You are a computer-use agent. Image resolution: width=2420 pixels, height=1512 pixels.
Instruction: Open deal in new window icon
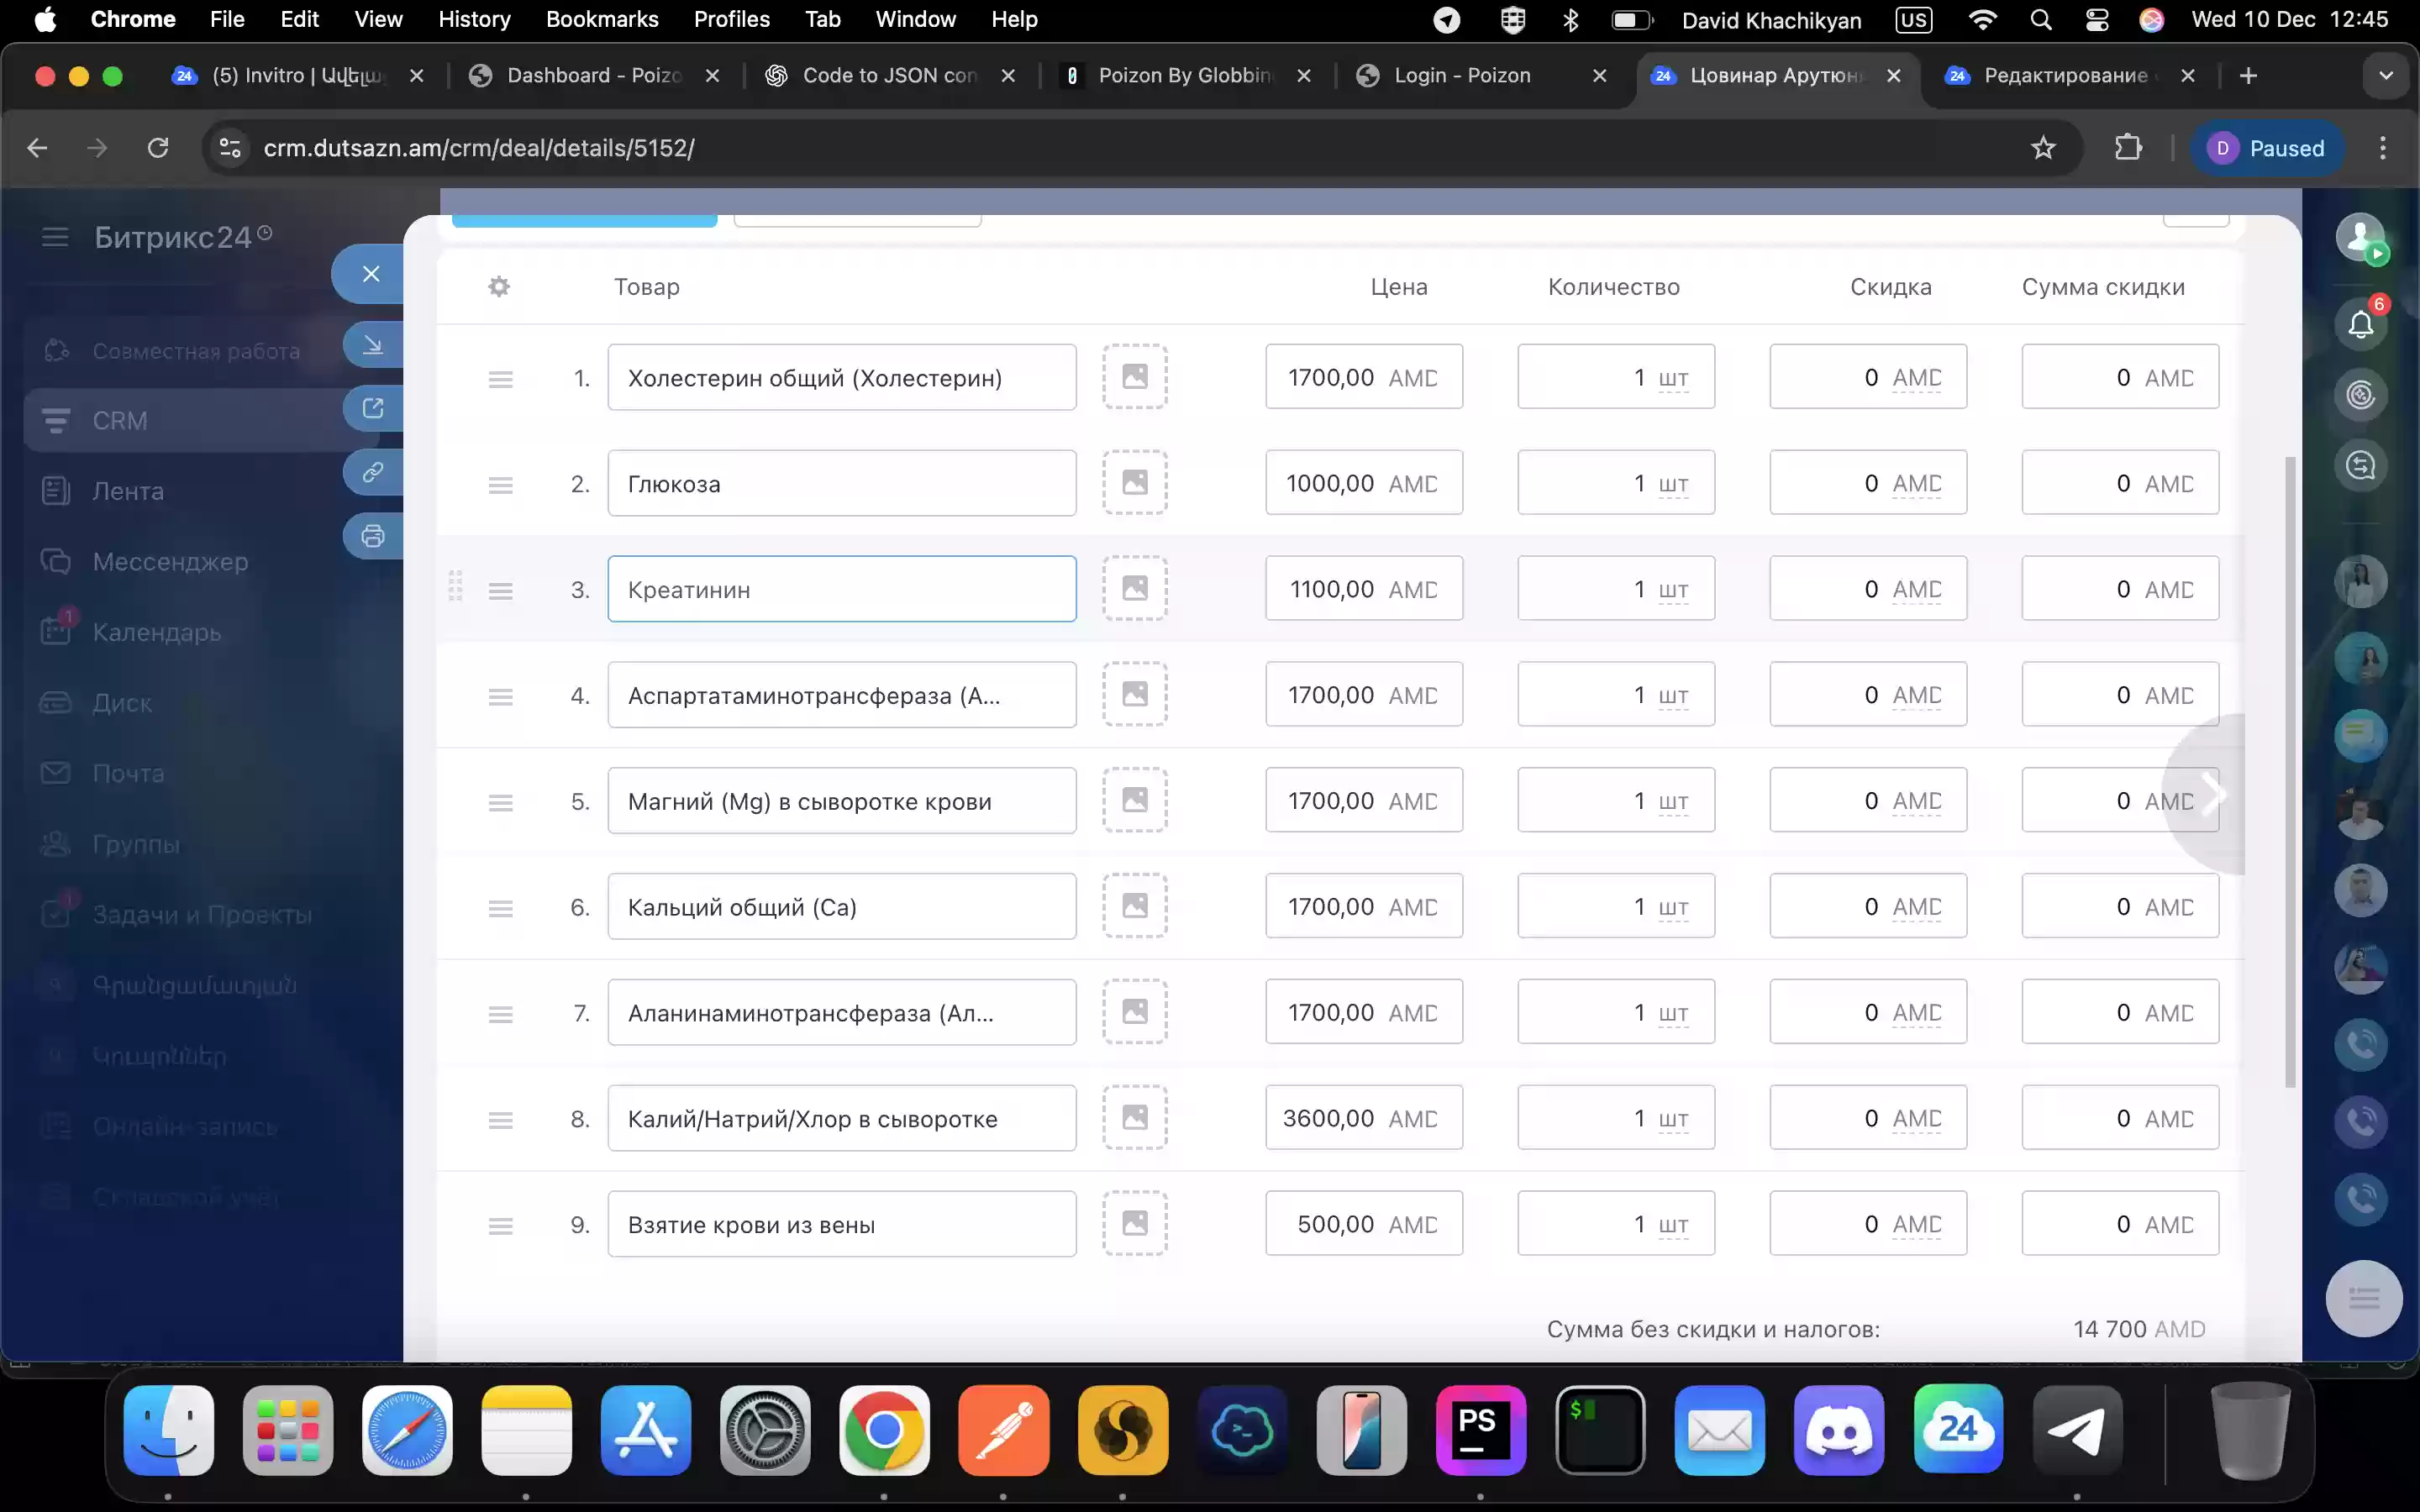373,408
